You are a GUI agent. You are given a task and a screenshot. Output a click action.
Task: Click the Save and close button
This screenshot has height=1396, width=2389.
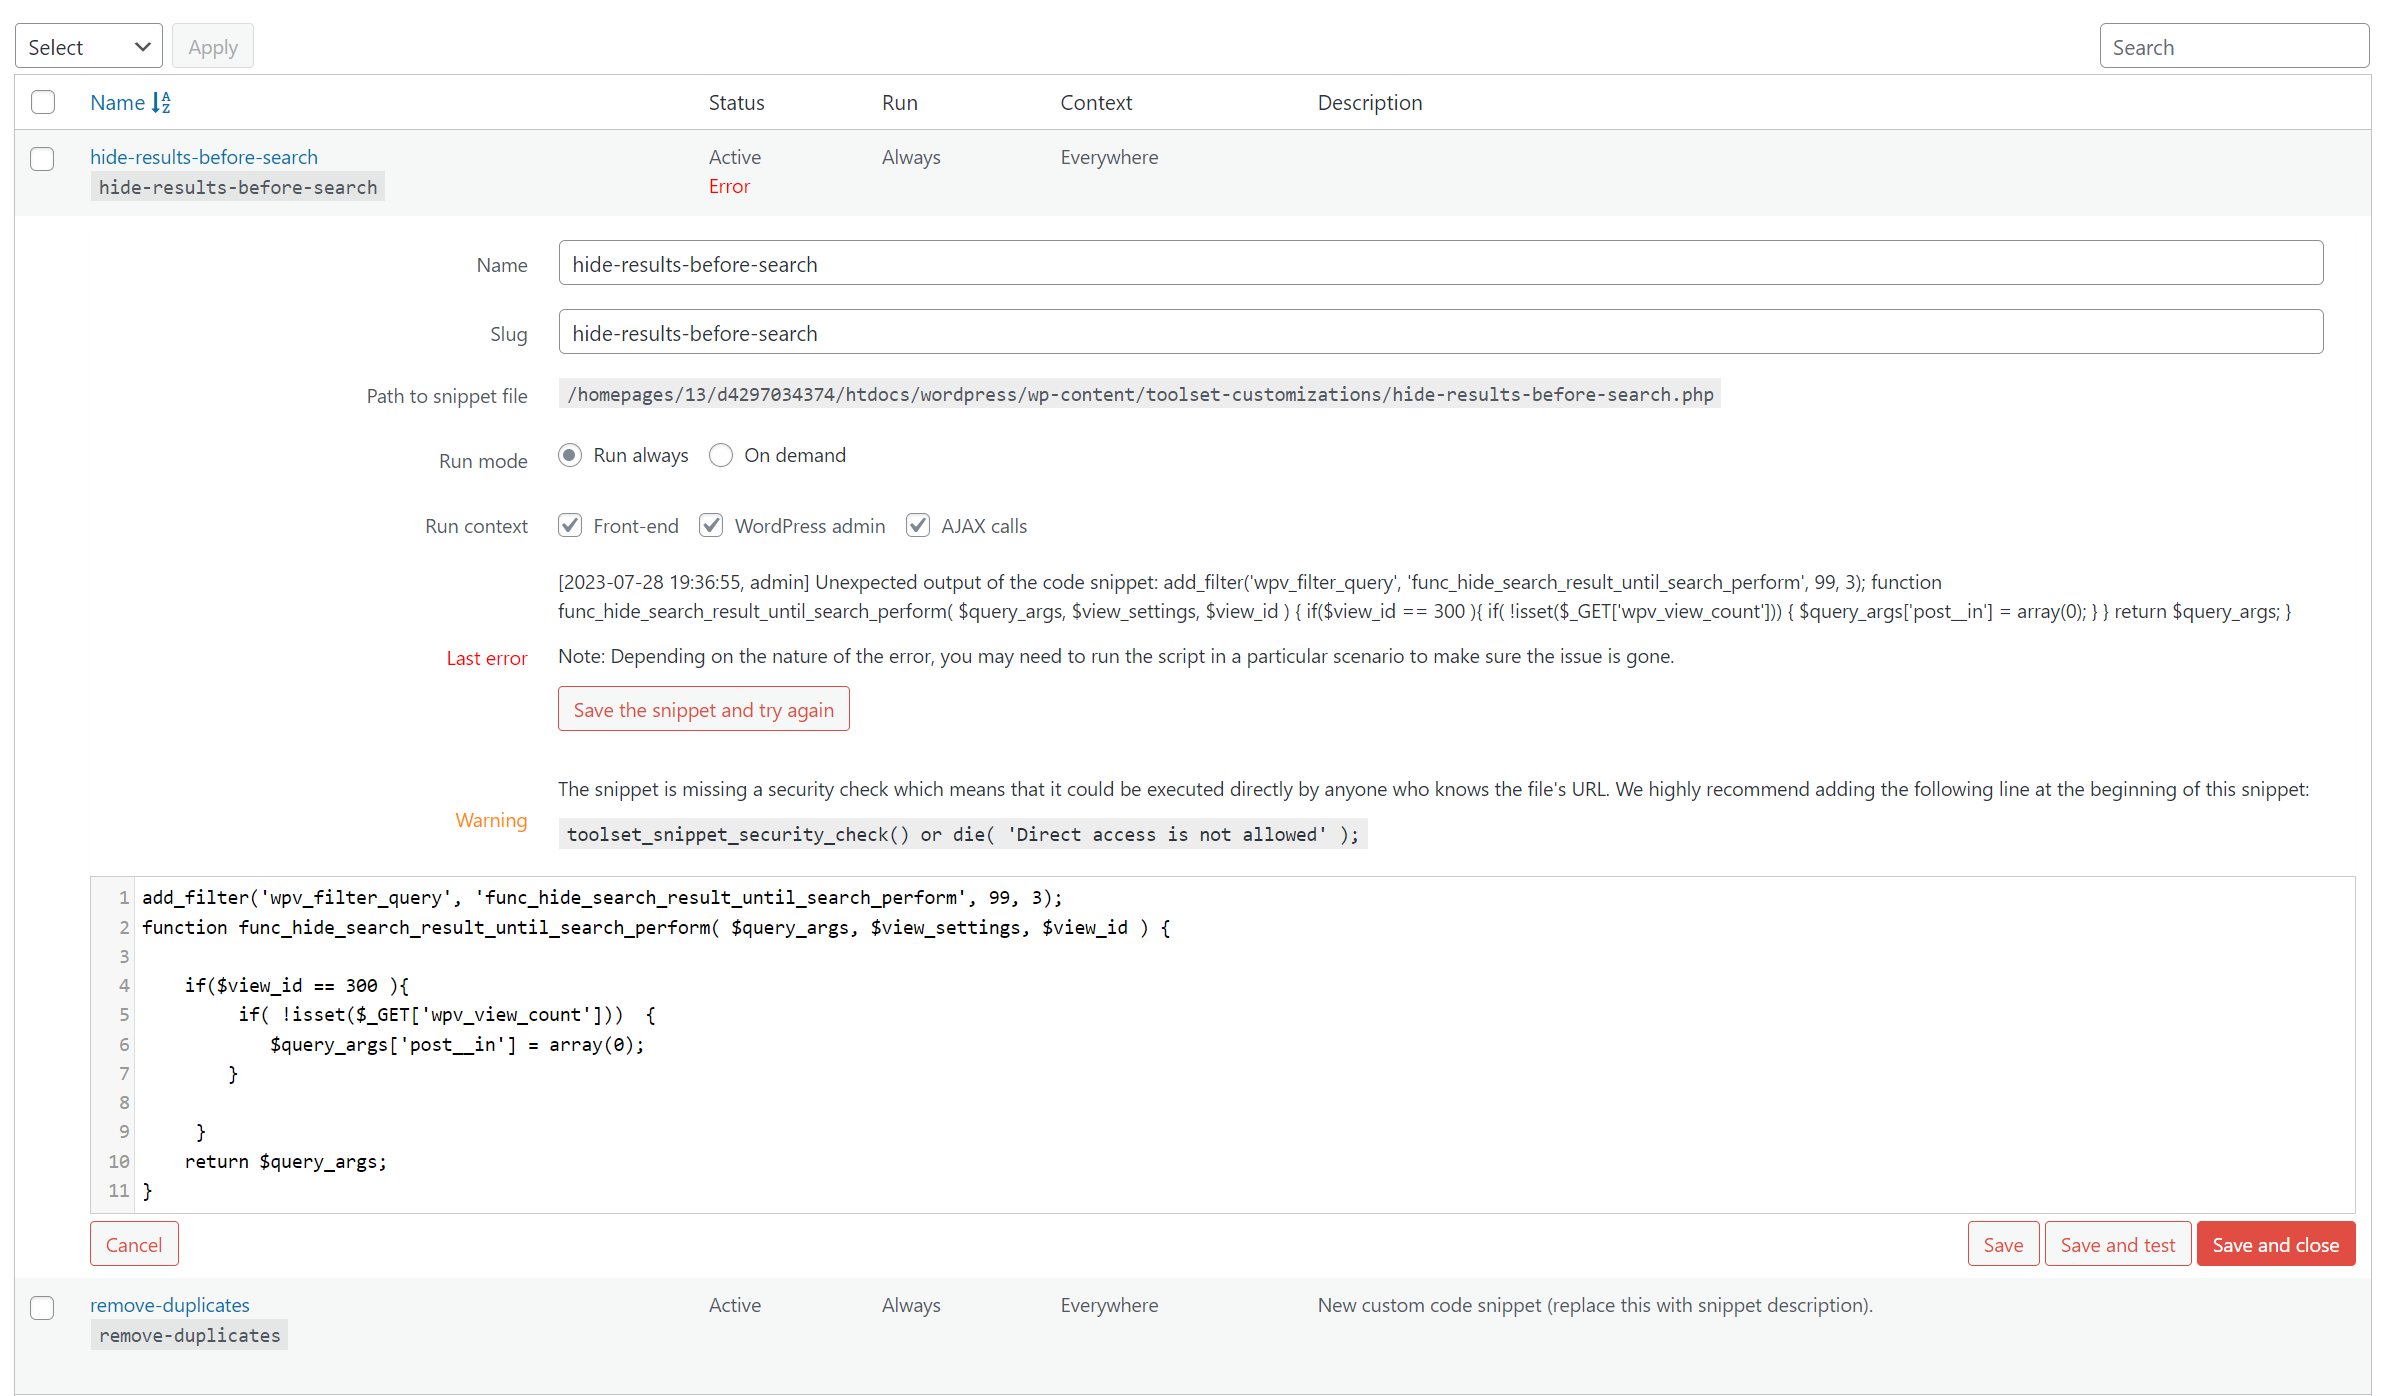coord(2276,1244)
